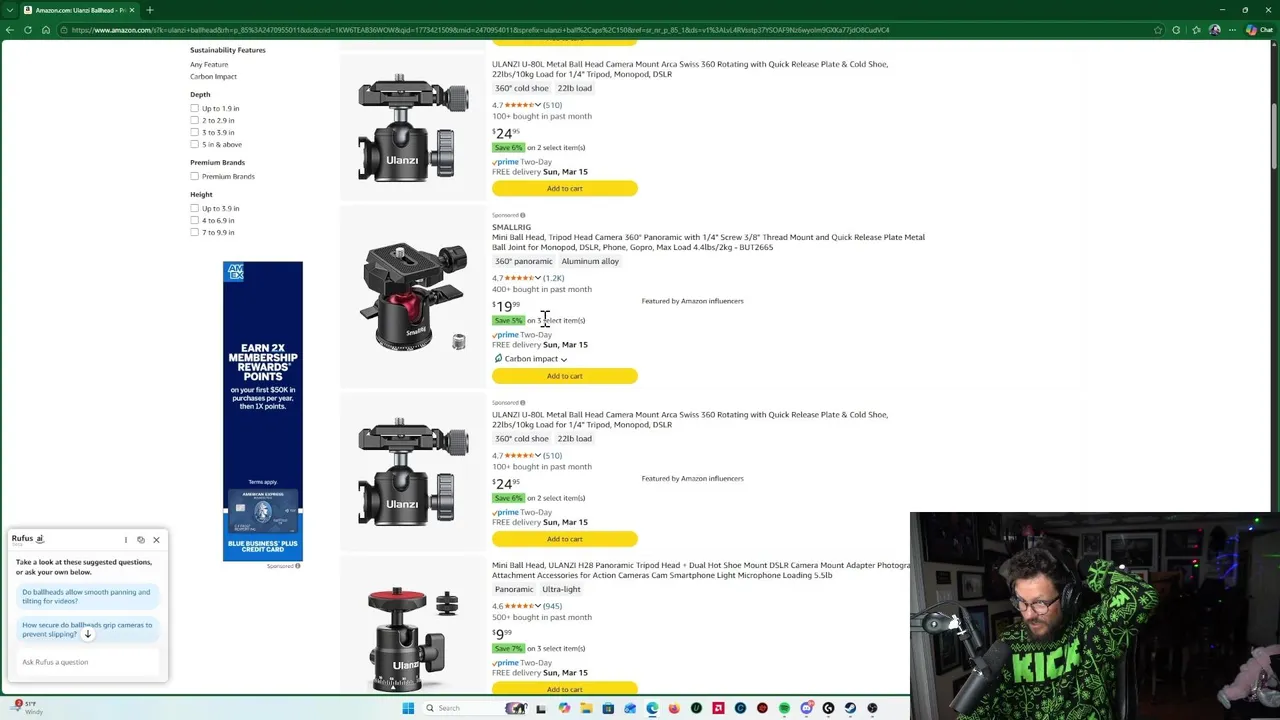Ask Rufus about smooth panning and tilting
Image resolution: width=1280 pixels, height=720 pixels.
click(86, 596)
